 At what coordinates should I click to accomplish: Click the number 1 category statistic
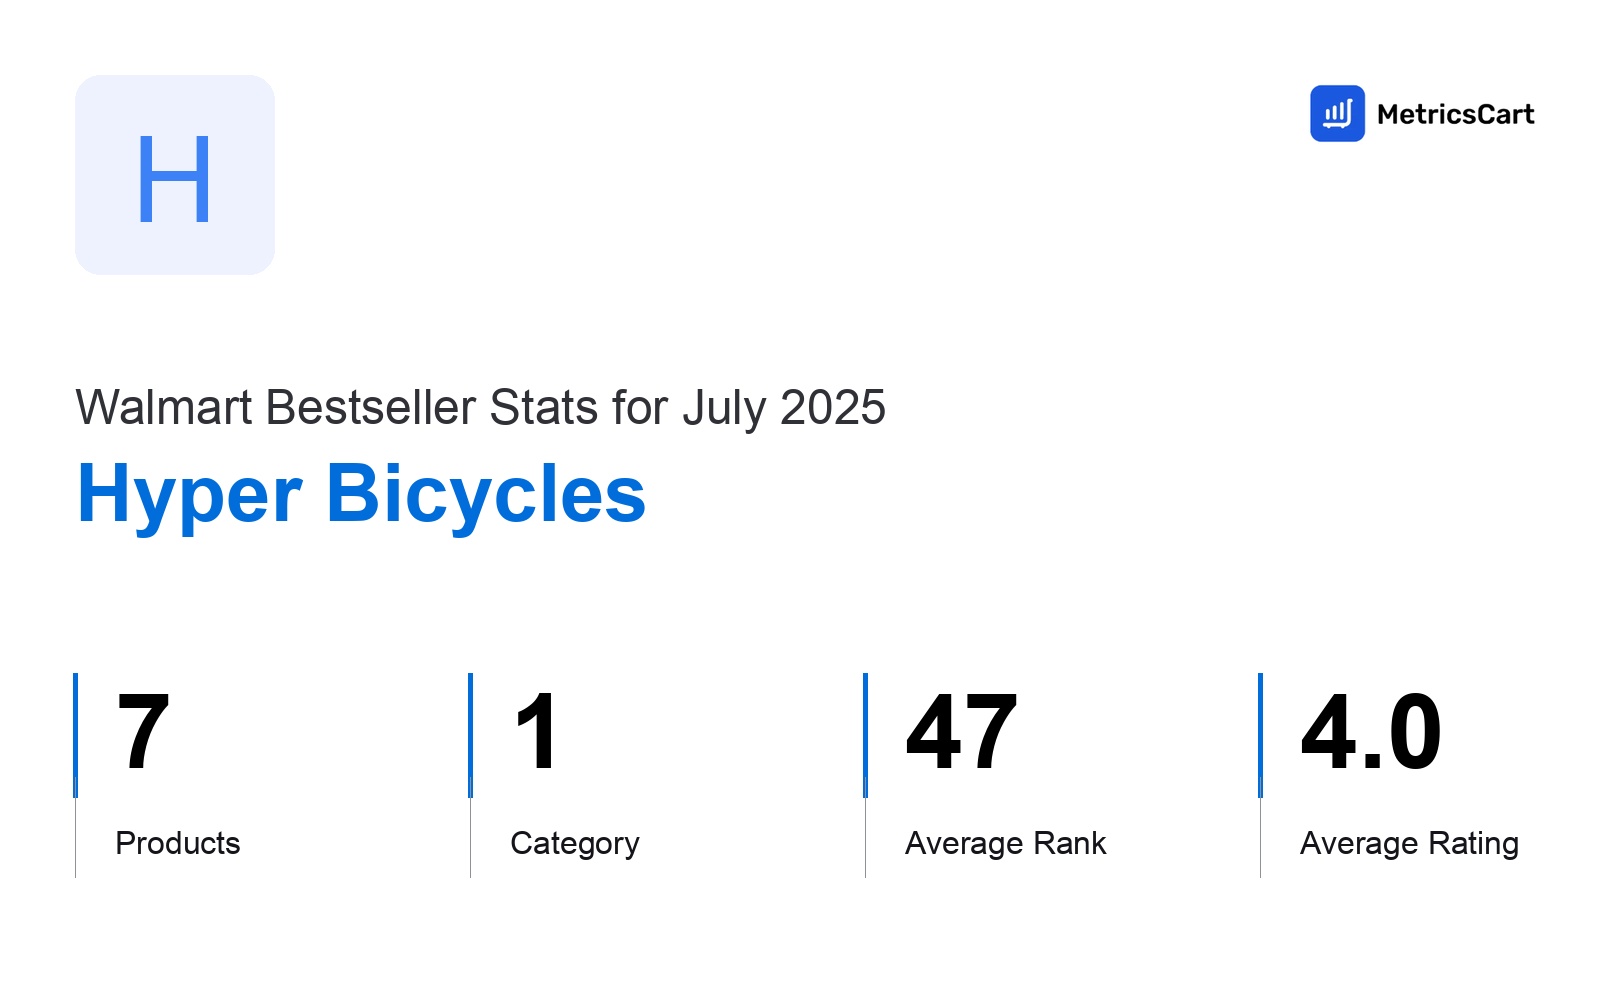pyautogui.click(x=537, y=733)
